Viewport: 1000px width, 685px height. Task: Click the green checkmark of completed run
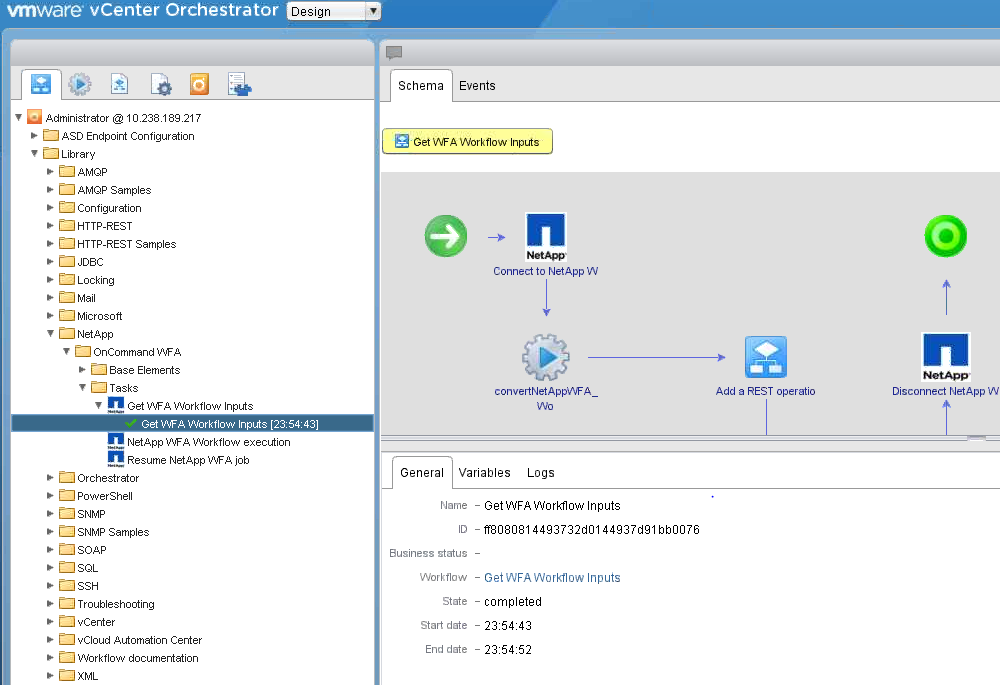coord(131,424)
